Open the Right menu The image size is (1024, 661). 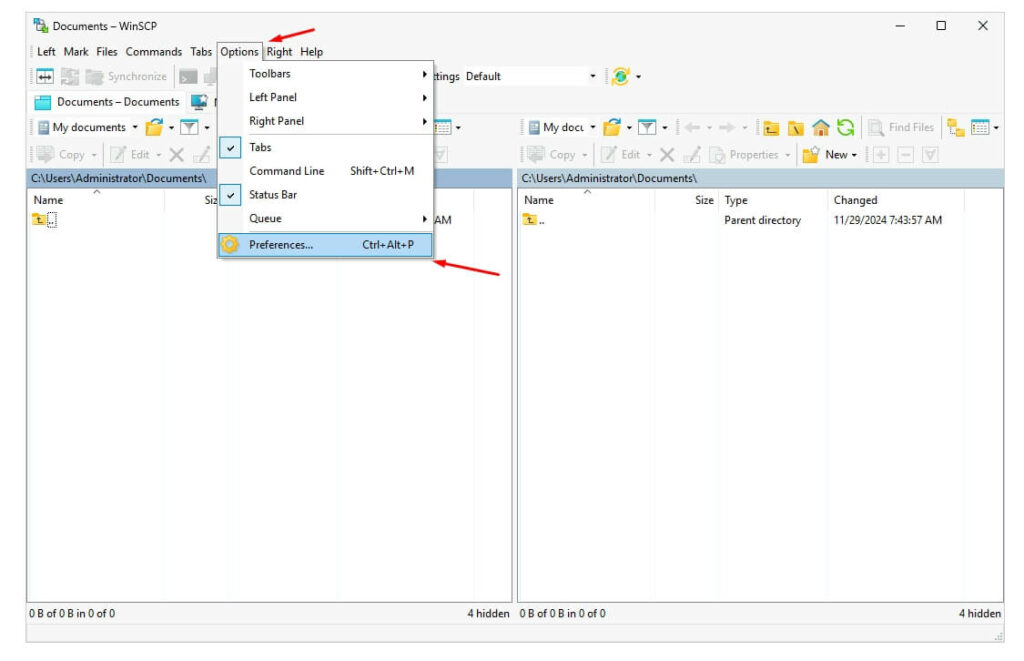click(279, 52)
